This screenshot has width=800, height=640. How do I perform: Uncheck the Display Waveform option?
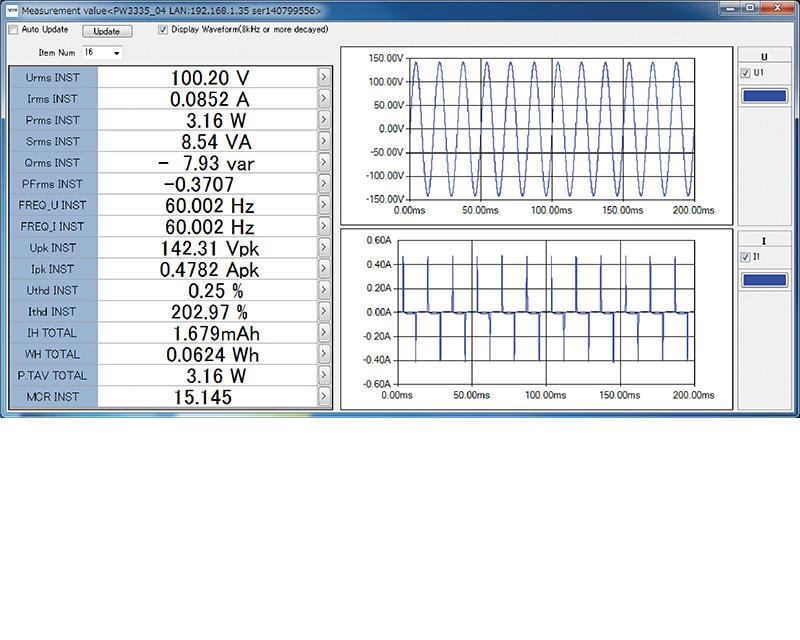pos(163,30)
